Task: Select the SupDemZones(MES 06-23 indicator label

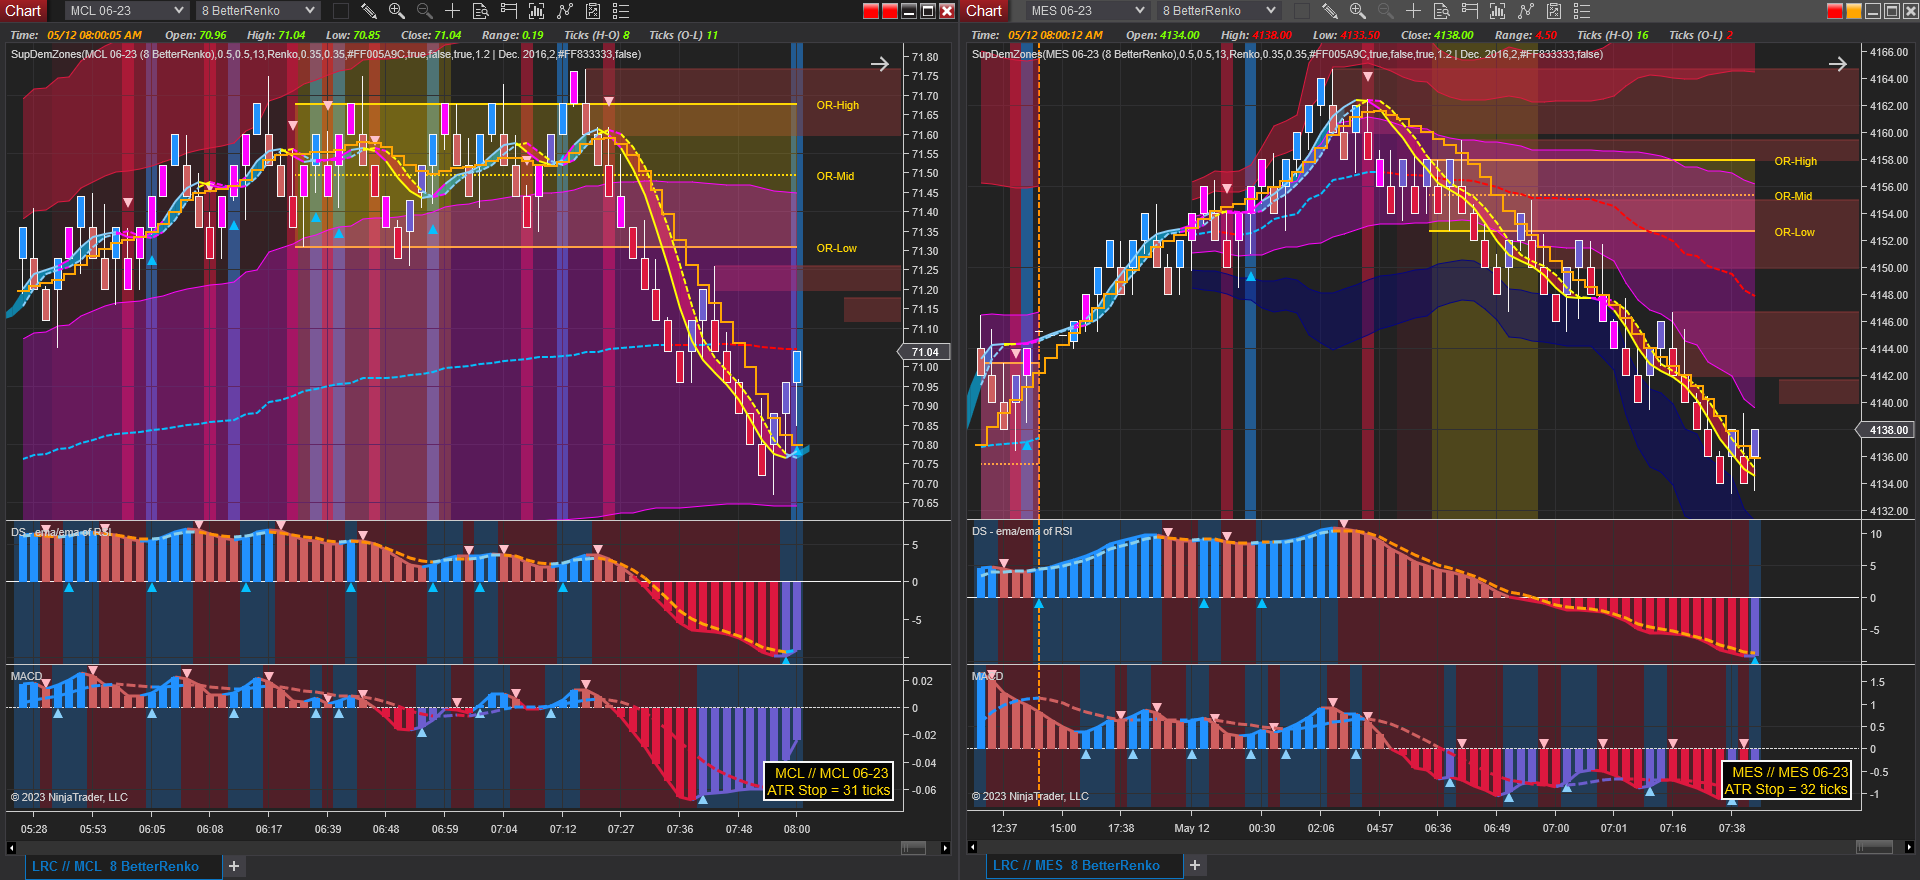Action: (x=1287, y=54)
